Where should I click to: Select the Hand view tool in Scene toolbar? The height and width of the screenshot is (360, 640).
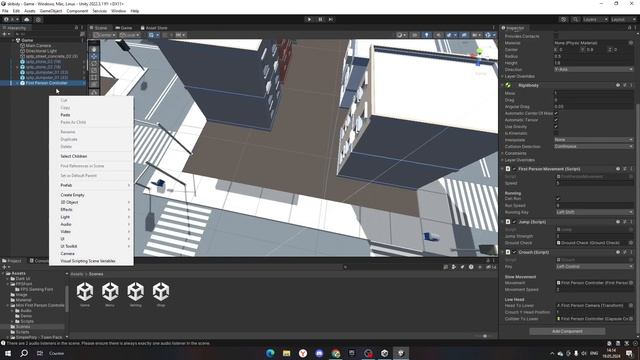(x=94, y=49)
